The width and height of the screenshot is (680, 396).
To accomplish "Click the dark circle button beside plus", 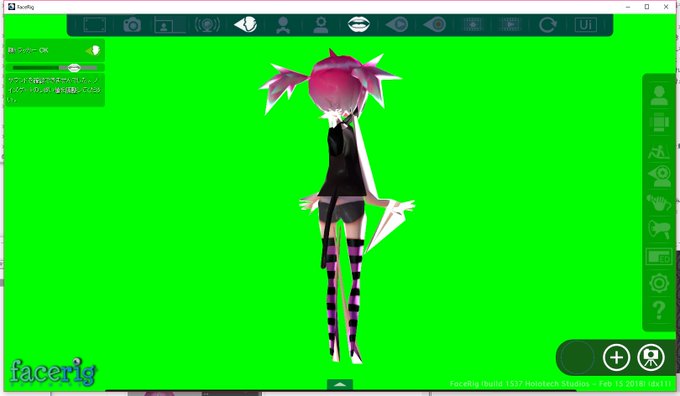I will [x=577, y=357].
